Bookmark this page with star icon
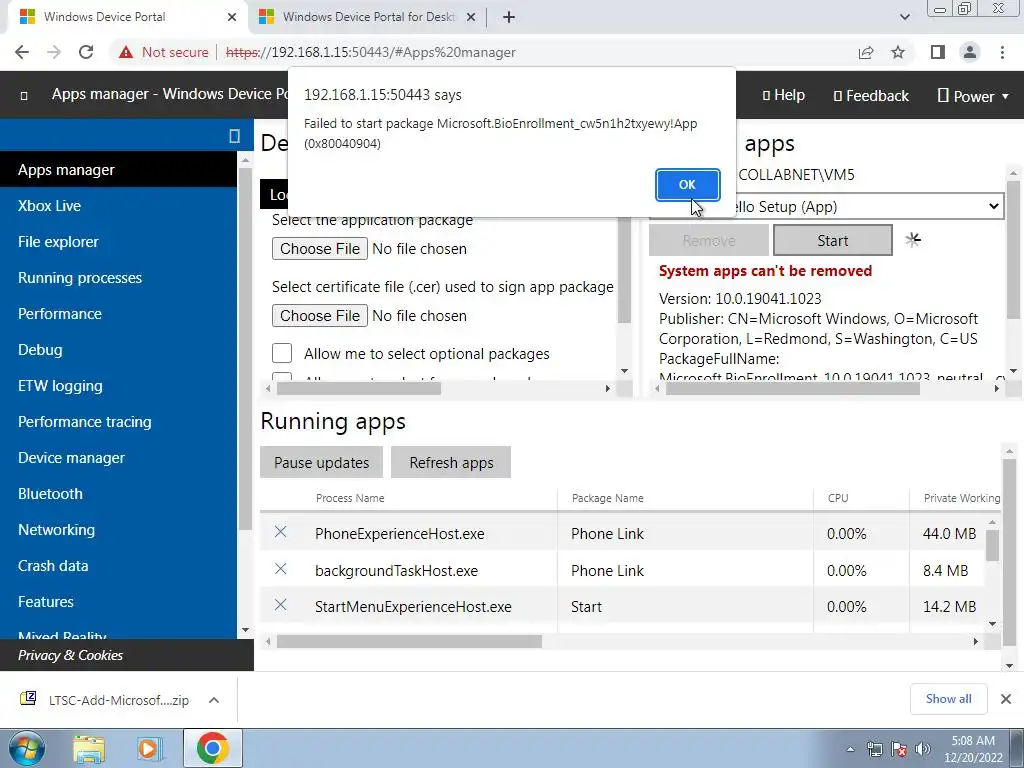This screenshot has width=1024, height=768. (898, 52)
